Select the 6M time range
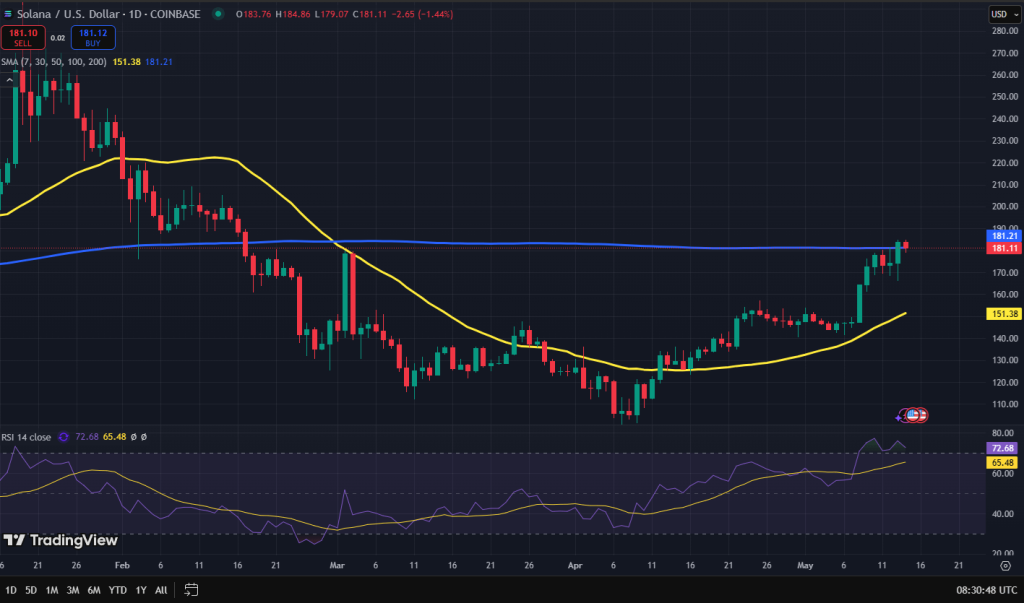1024x603 pixels. point(94,590)
